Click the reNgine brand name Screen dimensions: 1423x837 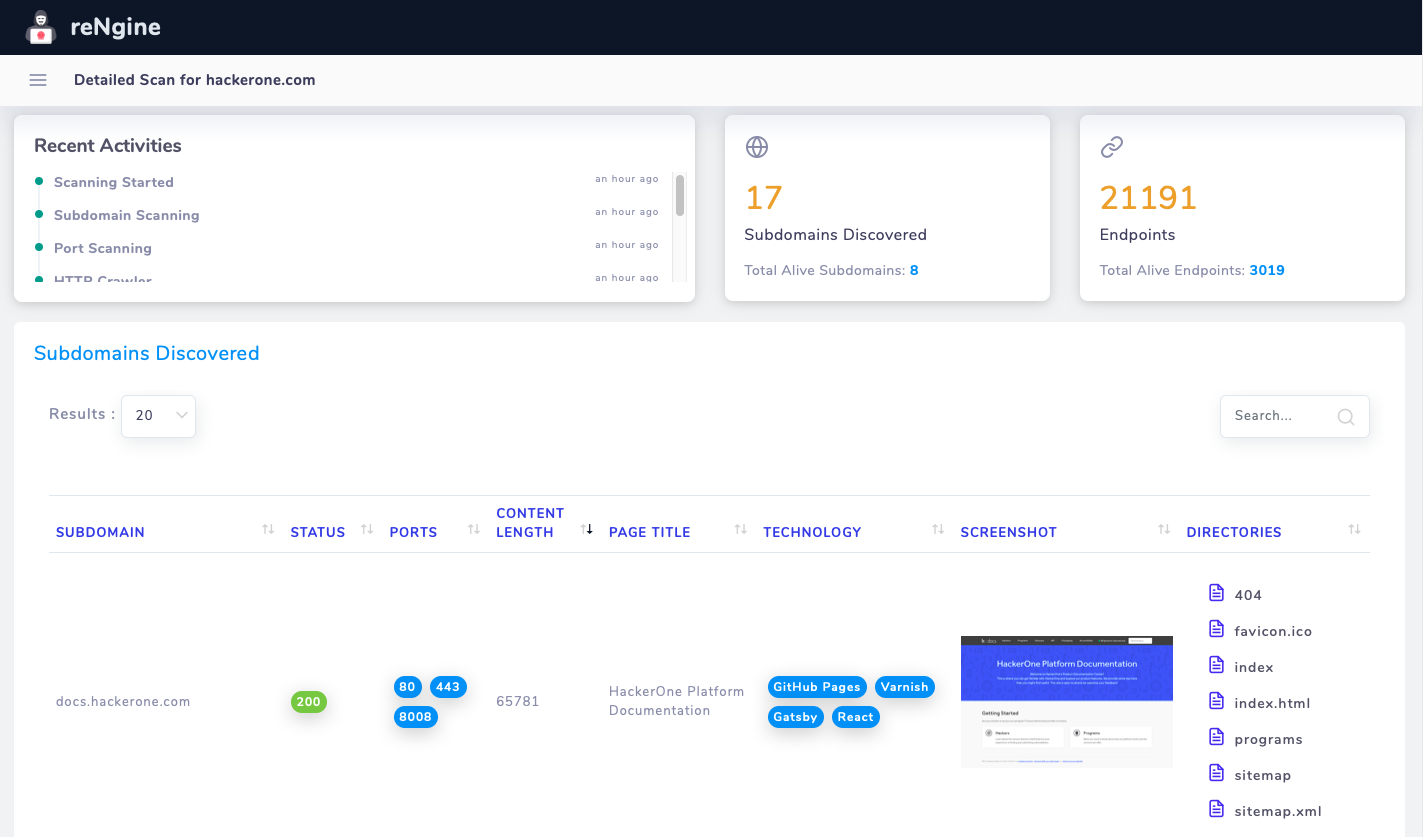115,28
